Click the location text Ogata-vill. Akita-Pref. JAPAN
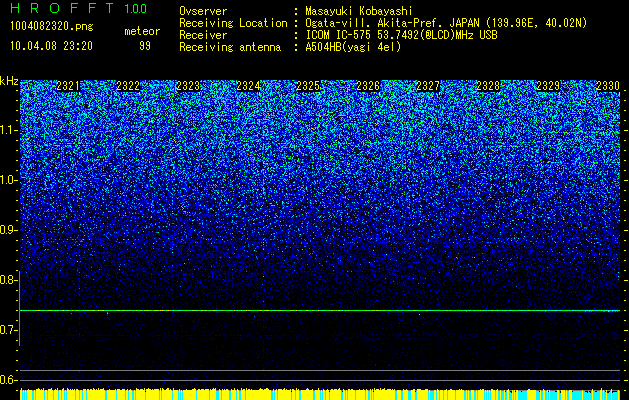Viewport: 629px width, 400px height. click(x=391, y=23)
